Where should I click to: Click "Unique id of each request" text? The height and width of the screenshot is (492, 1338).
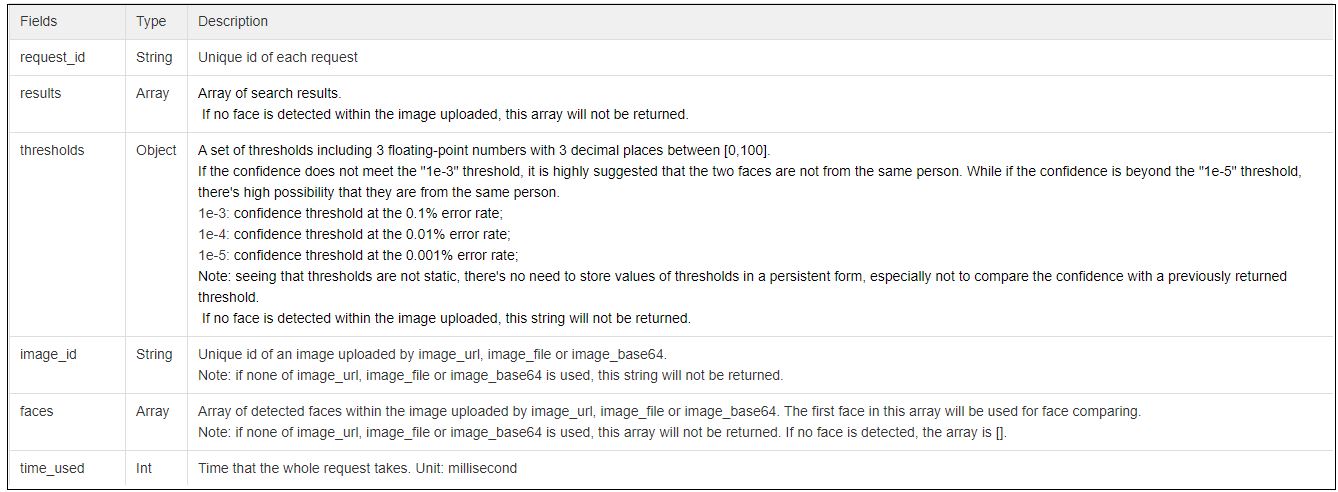(278, 57)
